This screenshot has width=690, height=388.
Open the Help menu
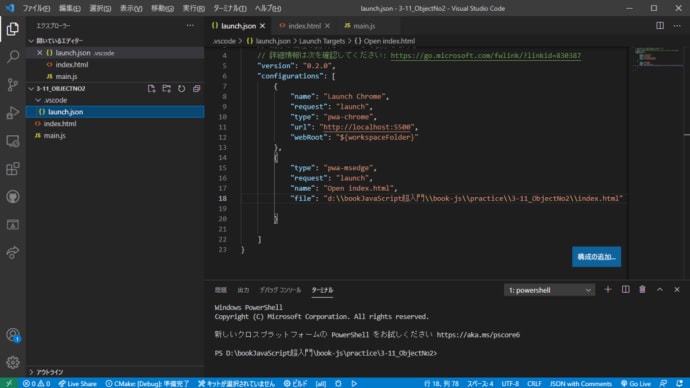268,8
